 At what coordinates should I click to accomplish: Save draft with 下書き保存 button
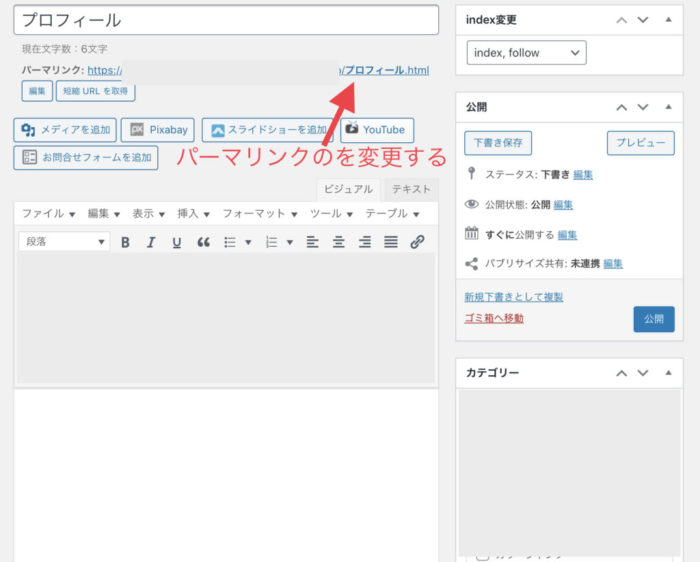point(498,143)
